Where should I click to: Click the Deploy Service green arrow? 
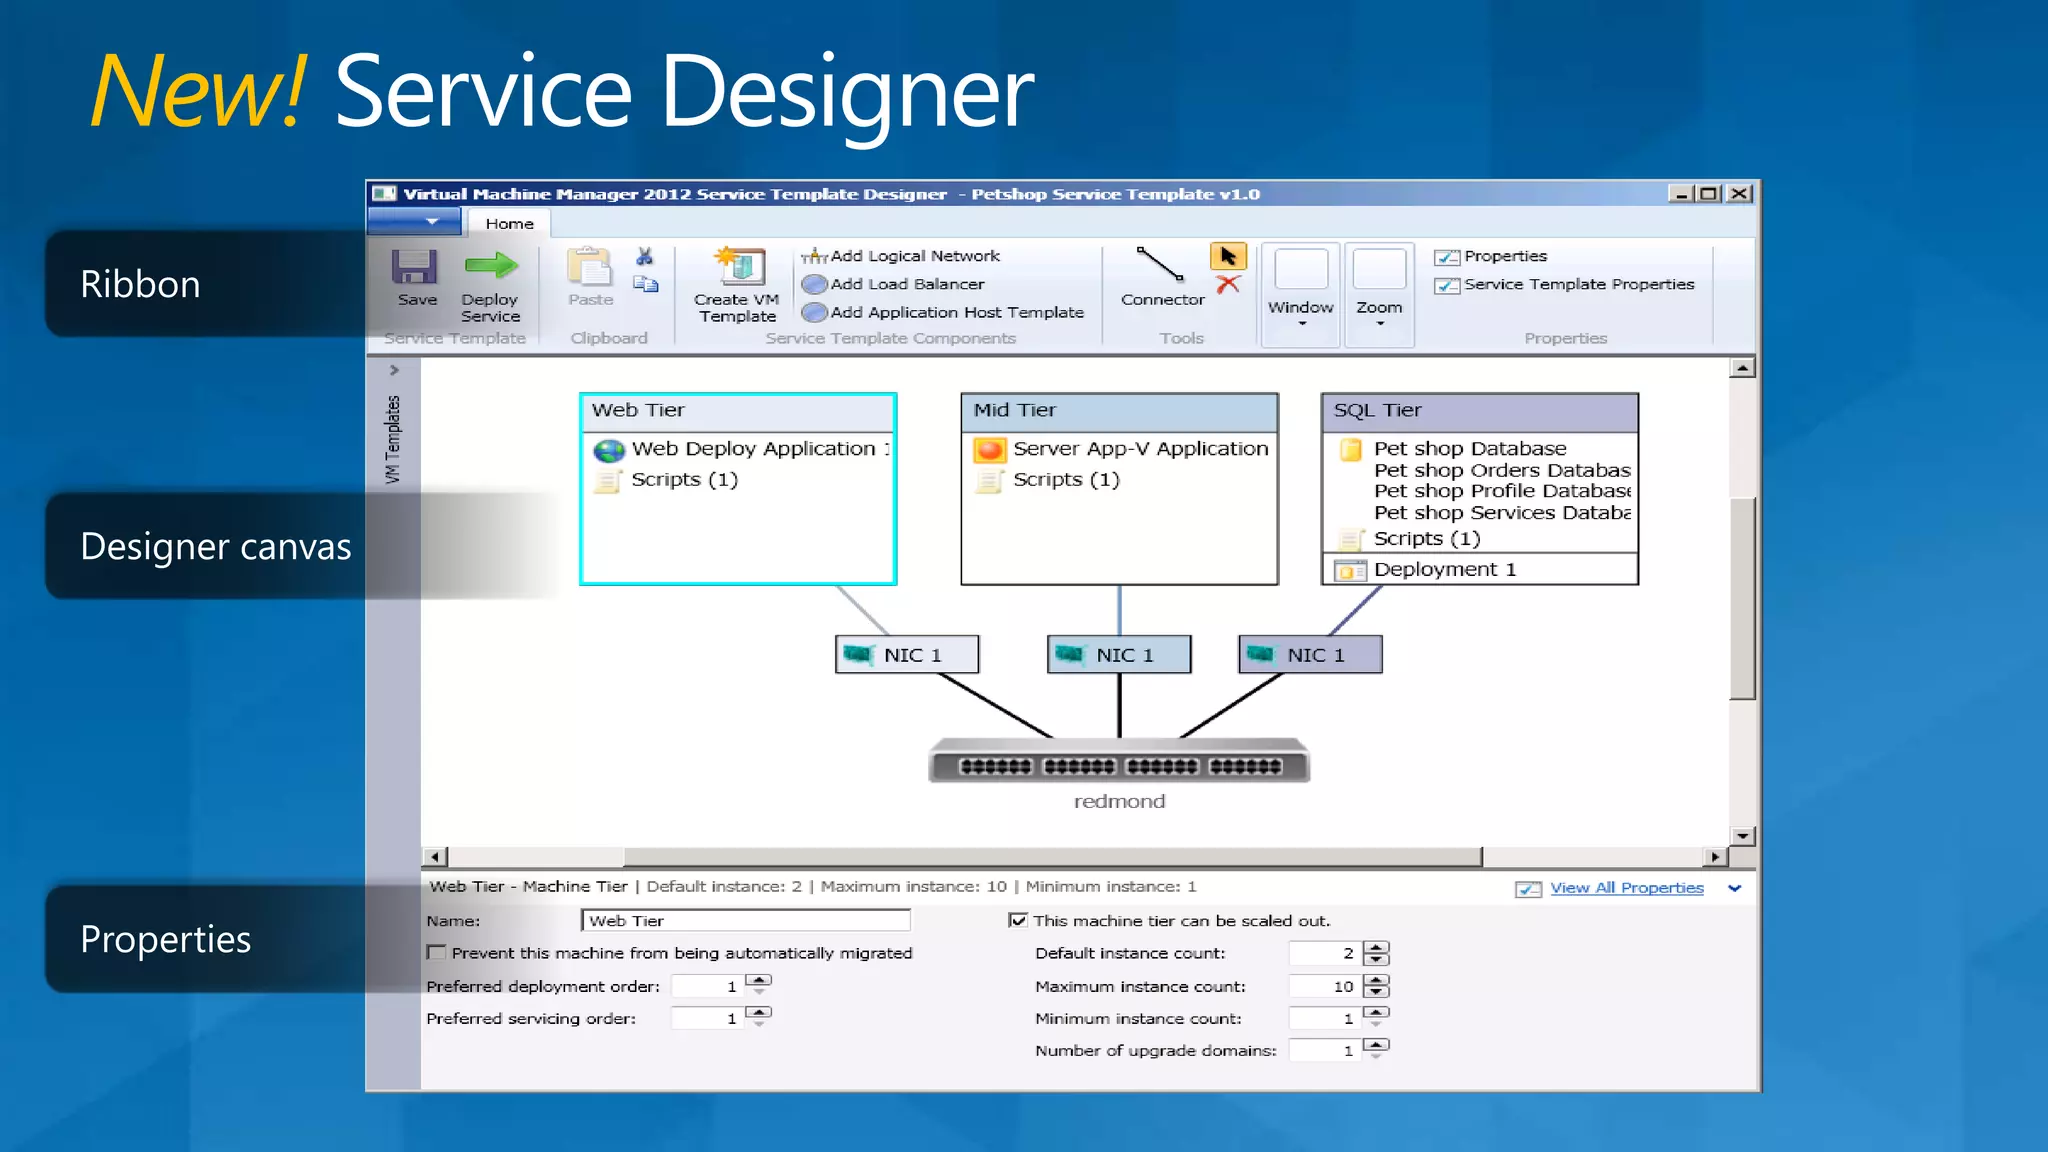(491, 266)
